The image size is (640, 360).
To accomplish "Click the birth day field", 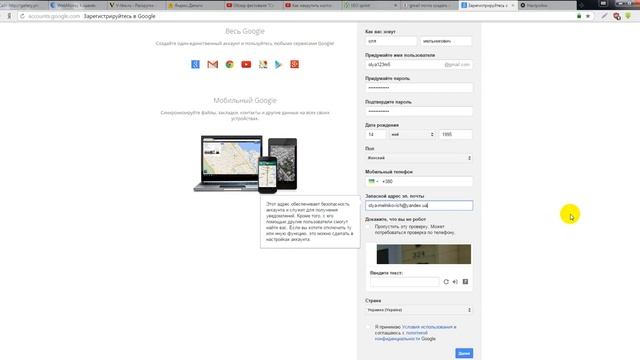I will click(375, 134).
